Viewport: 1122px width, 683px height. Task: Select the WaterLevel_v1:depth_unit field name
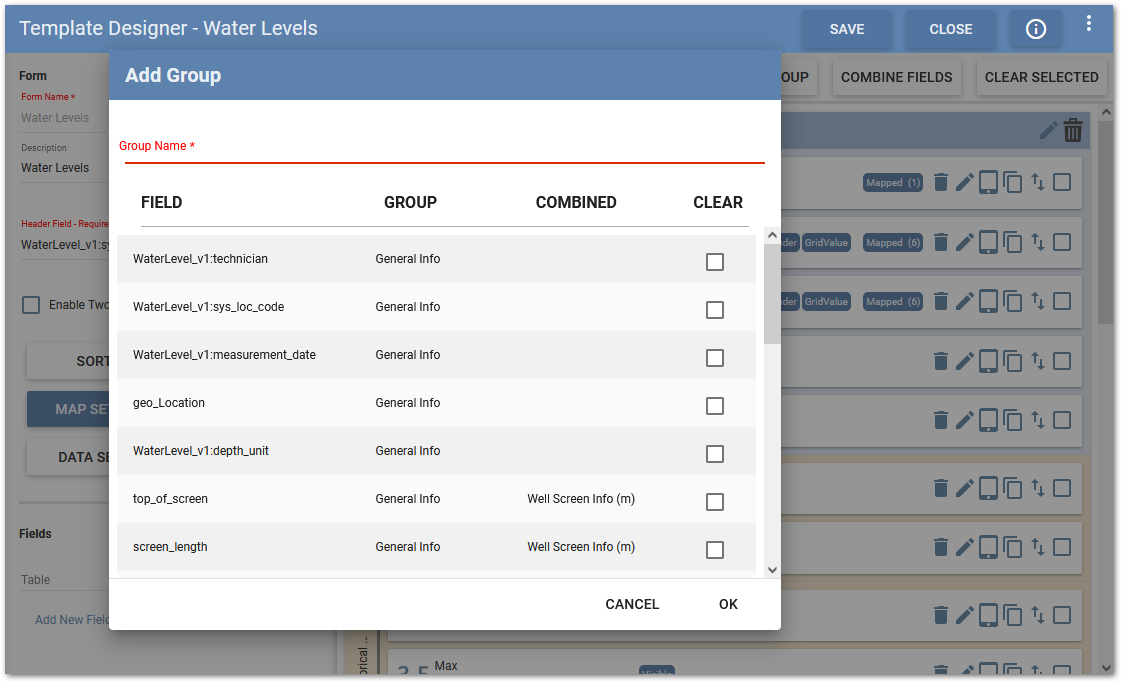pos(201,451)
